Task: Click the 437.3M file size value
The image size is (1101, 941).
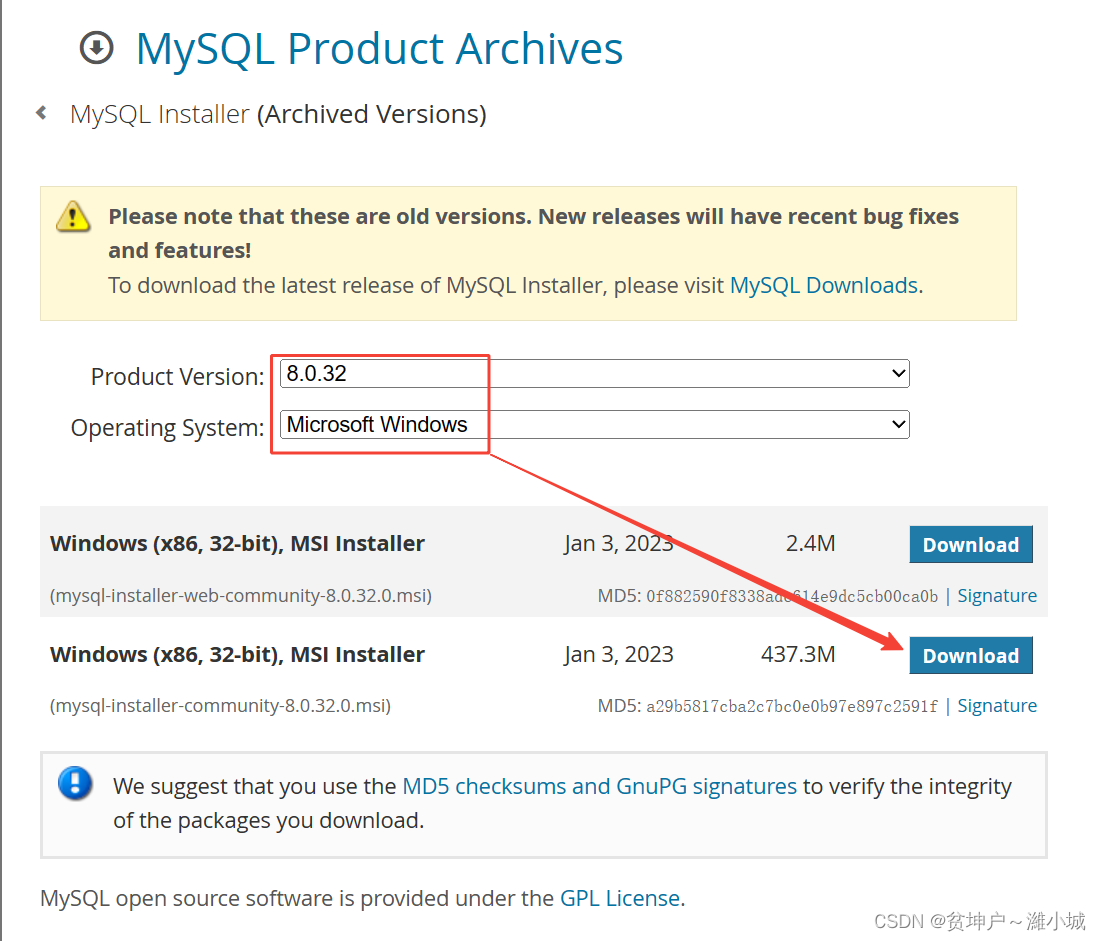Action: pyautogui.click(x=798, y=654)
